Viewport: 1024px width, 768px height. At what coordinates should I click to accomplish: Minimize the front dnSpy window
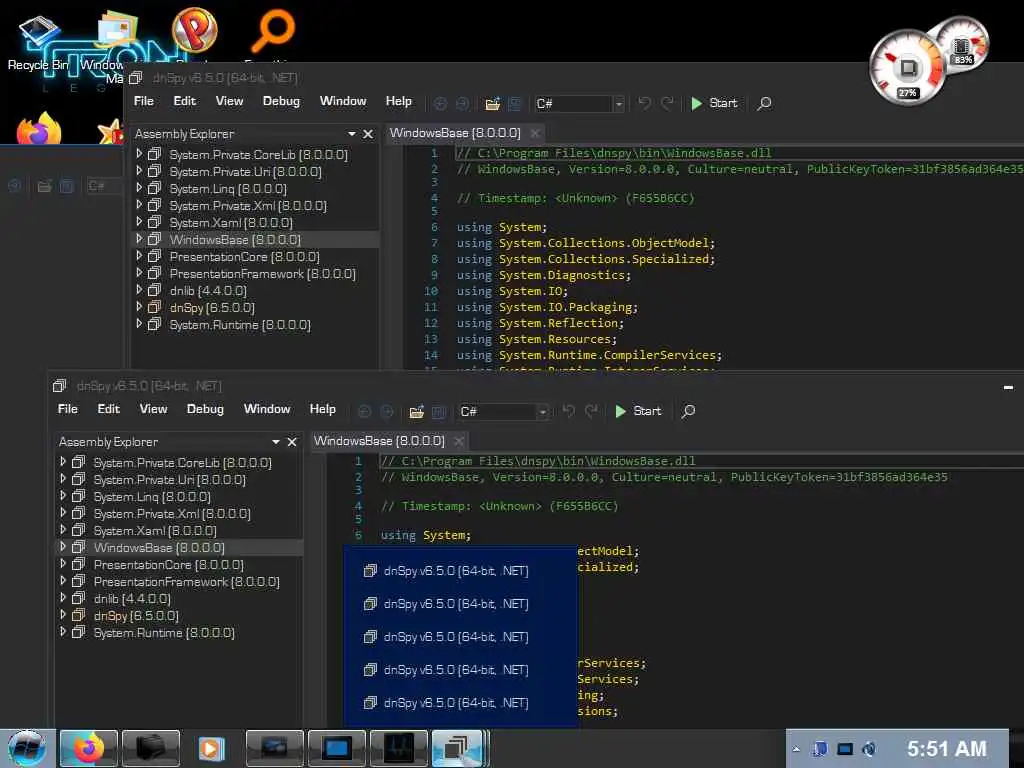click(1008, 387)
